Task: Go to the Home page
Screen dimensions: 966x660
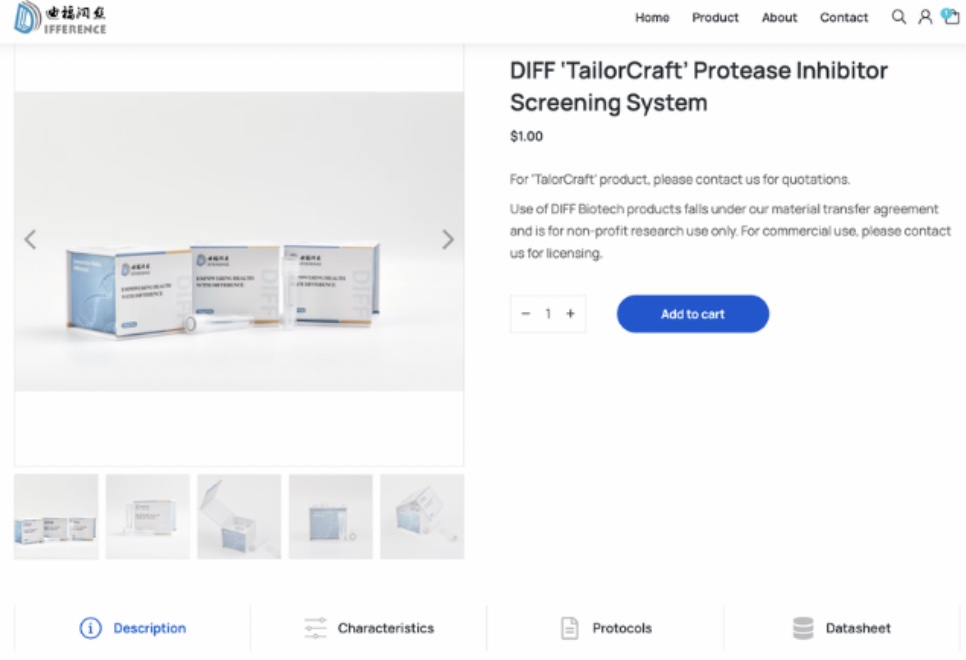Action: tap(652, 17)
